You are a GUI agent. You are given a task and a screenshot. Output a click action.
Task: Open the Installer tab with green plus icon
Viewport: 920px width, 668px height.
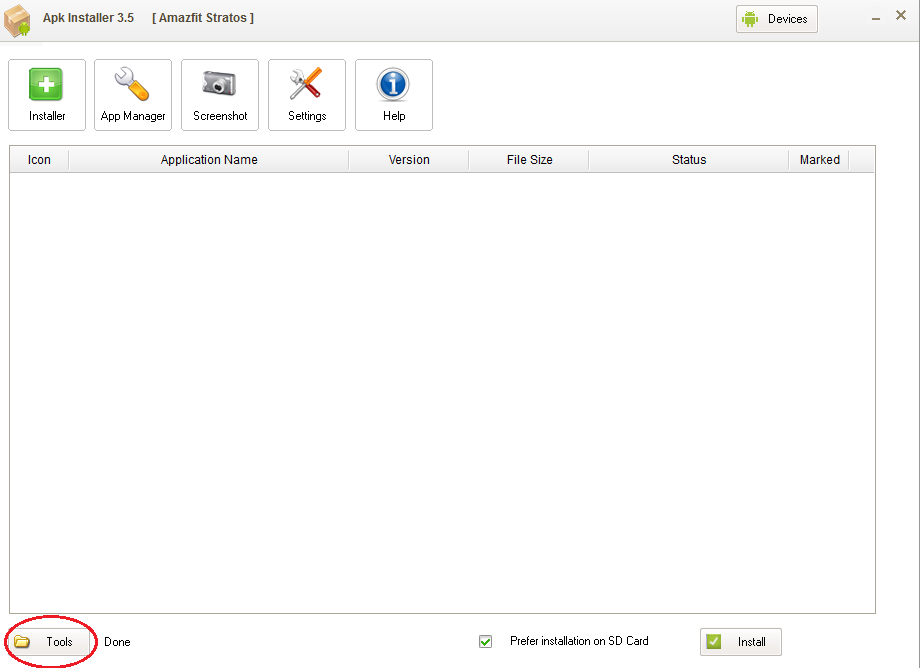pyautogui.click(x=47, y=95)
